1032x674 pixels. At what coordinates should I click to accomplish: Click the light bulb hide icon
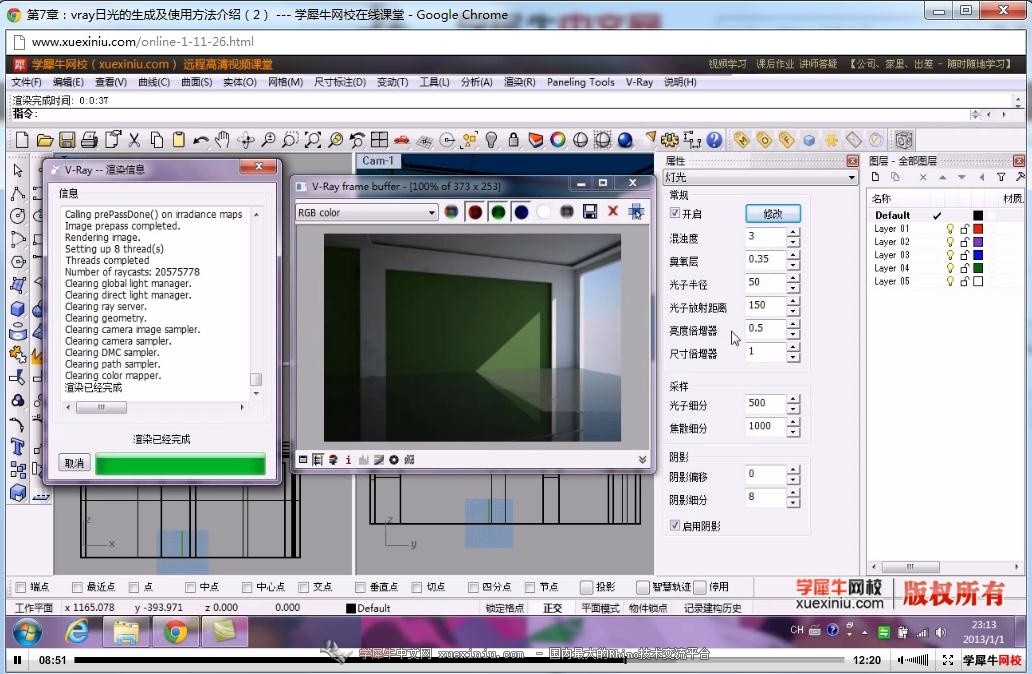tap(491, 140)
